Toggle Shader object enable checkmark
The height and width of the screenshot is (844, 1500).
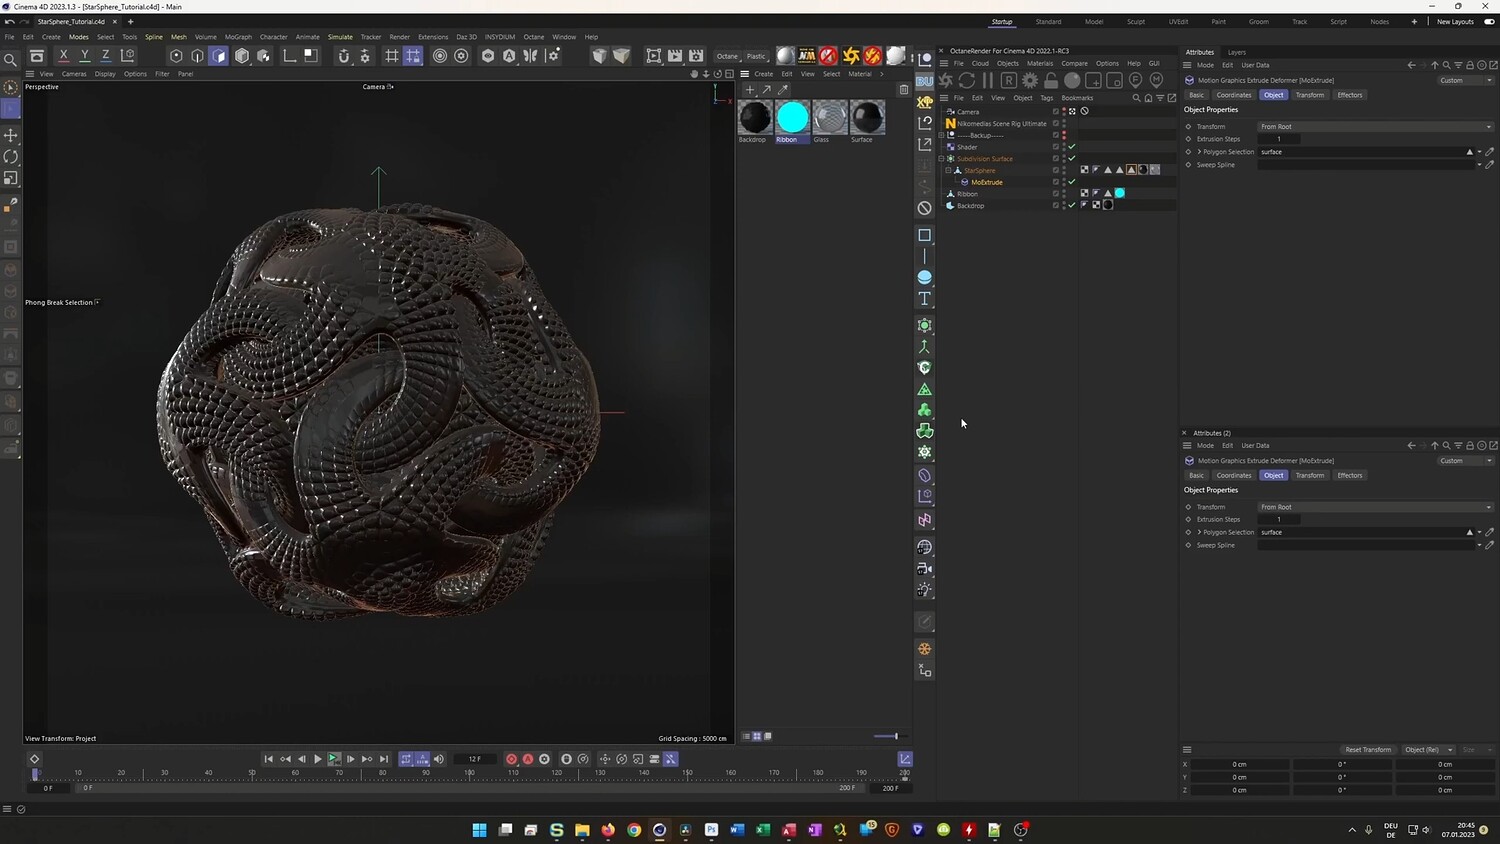1072,147
